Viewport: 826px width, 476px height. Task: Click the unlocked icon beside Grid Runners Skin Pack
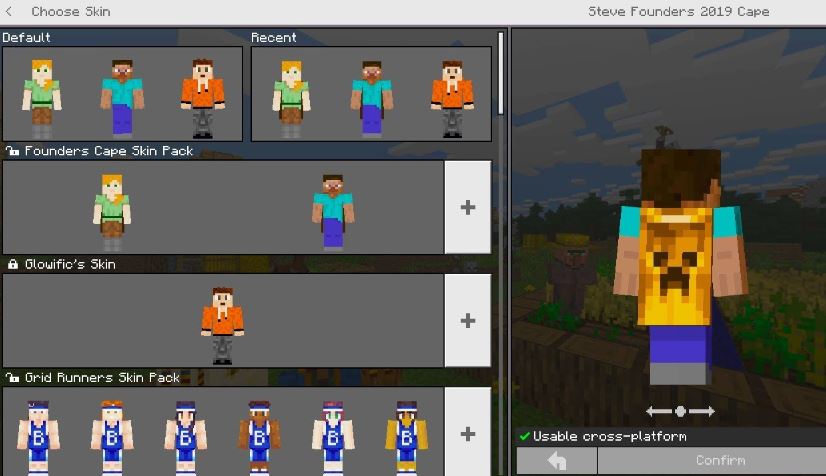[x=13, y=378]
